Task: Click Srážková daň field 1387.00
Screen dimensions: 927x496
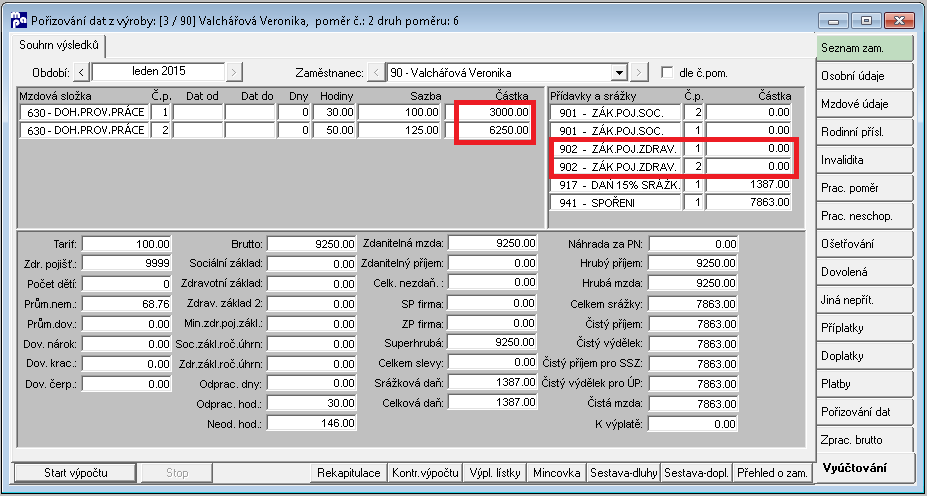Action: (492, 382)
